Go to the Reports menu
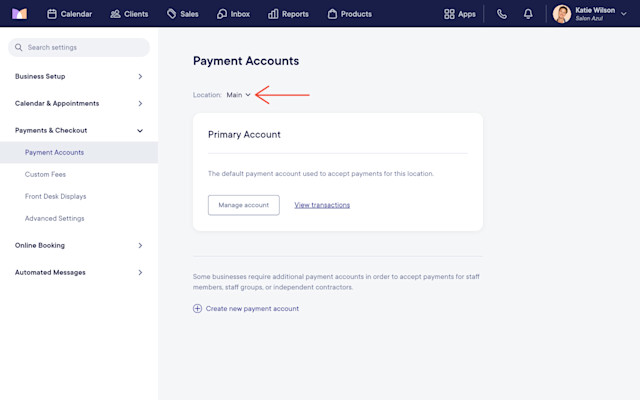Viewport: 640px width, 400px height. pyautogui.click(x=288, y=14)
